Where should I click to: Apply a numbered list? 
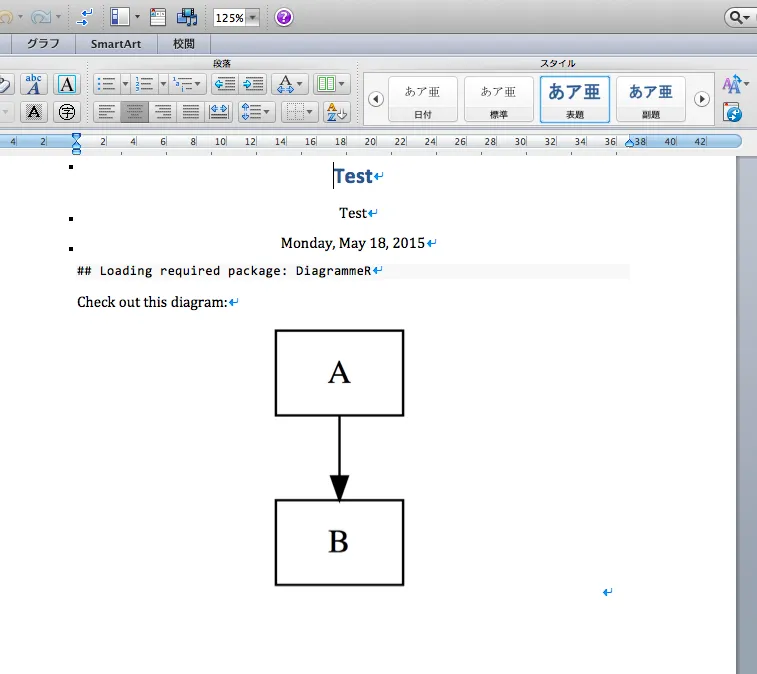click(144, 84)
